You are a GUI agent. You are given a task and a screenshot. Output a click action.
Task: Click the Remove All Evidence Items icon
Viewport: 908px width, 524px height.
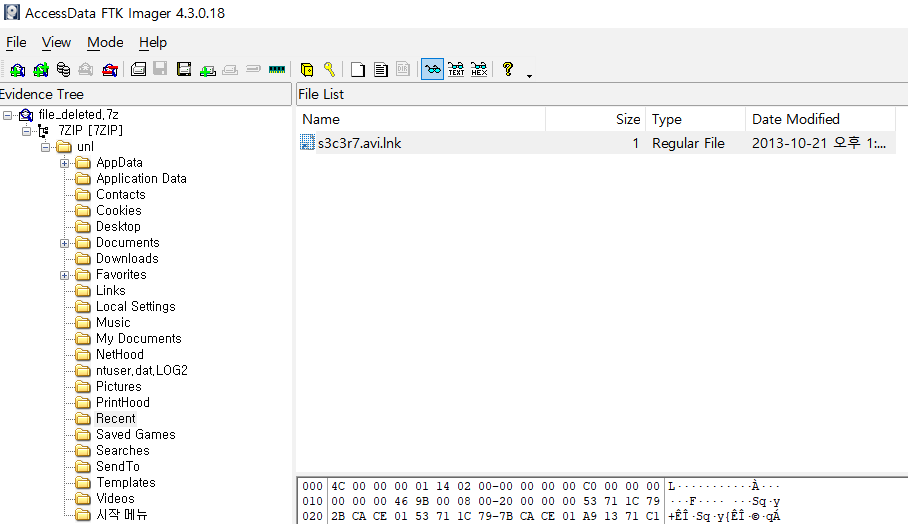tap(109, 70)
